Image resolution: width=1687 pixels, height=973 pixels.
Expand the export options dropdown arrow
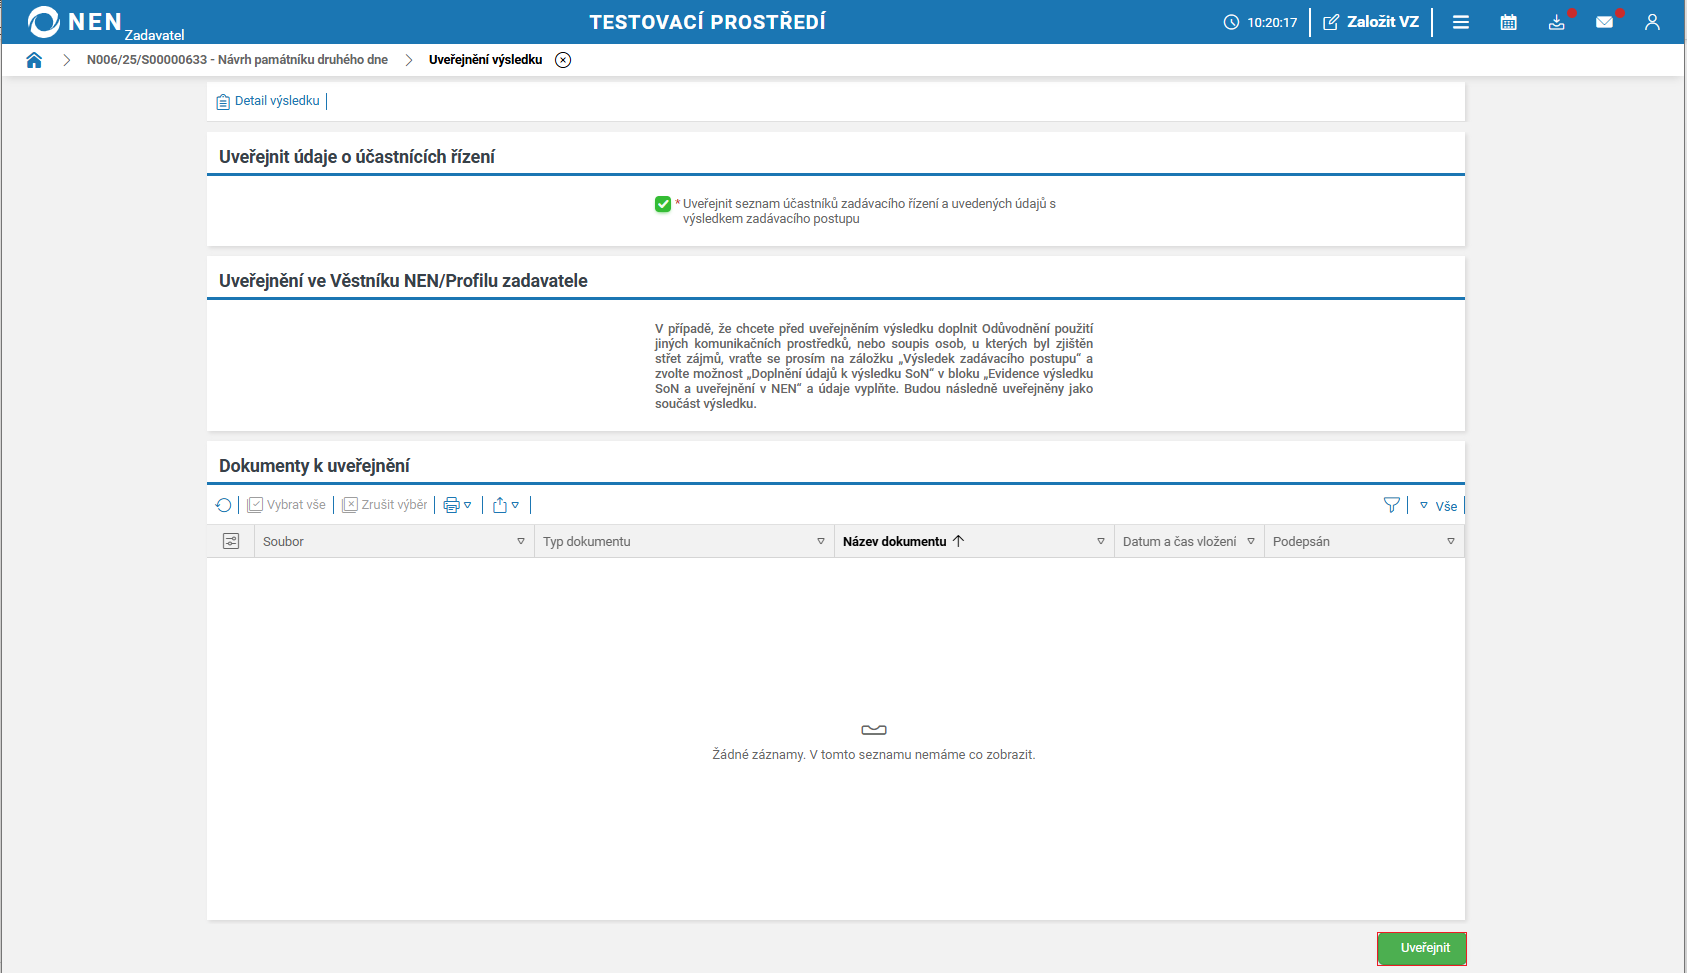pyautogui.click(x=516, y=505)
